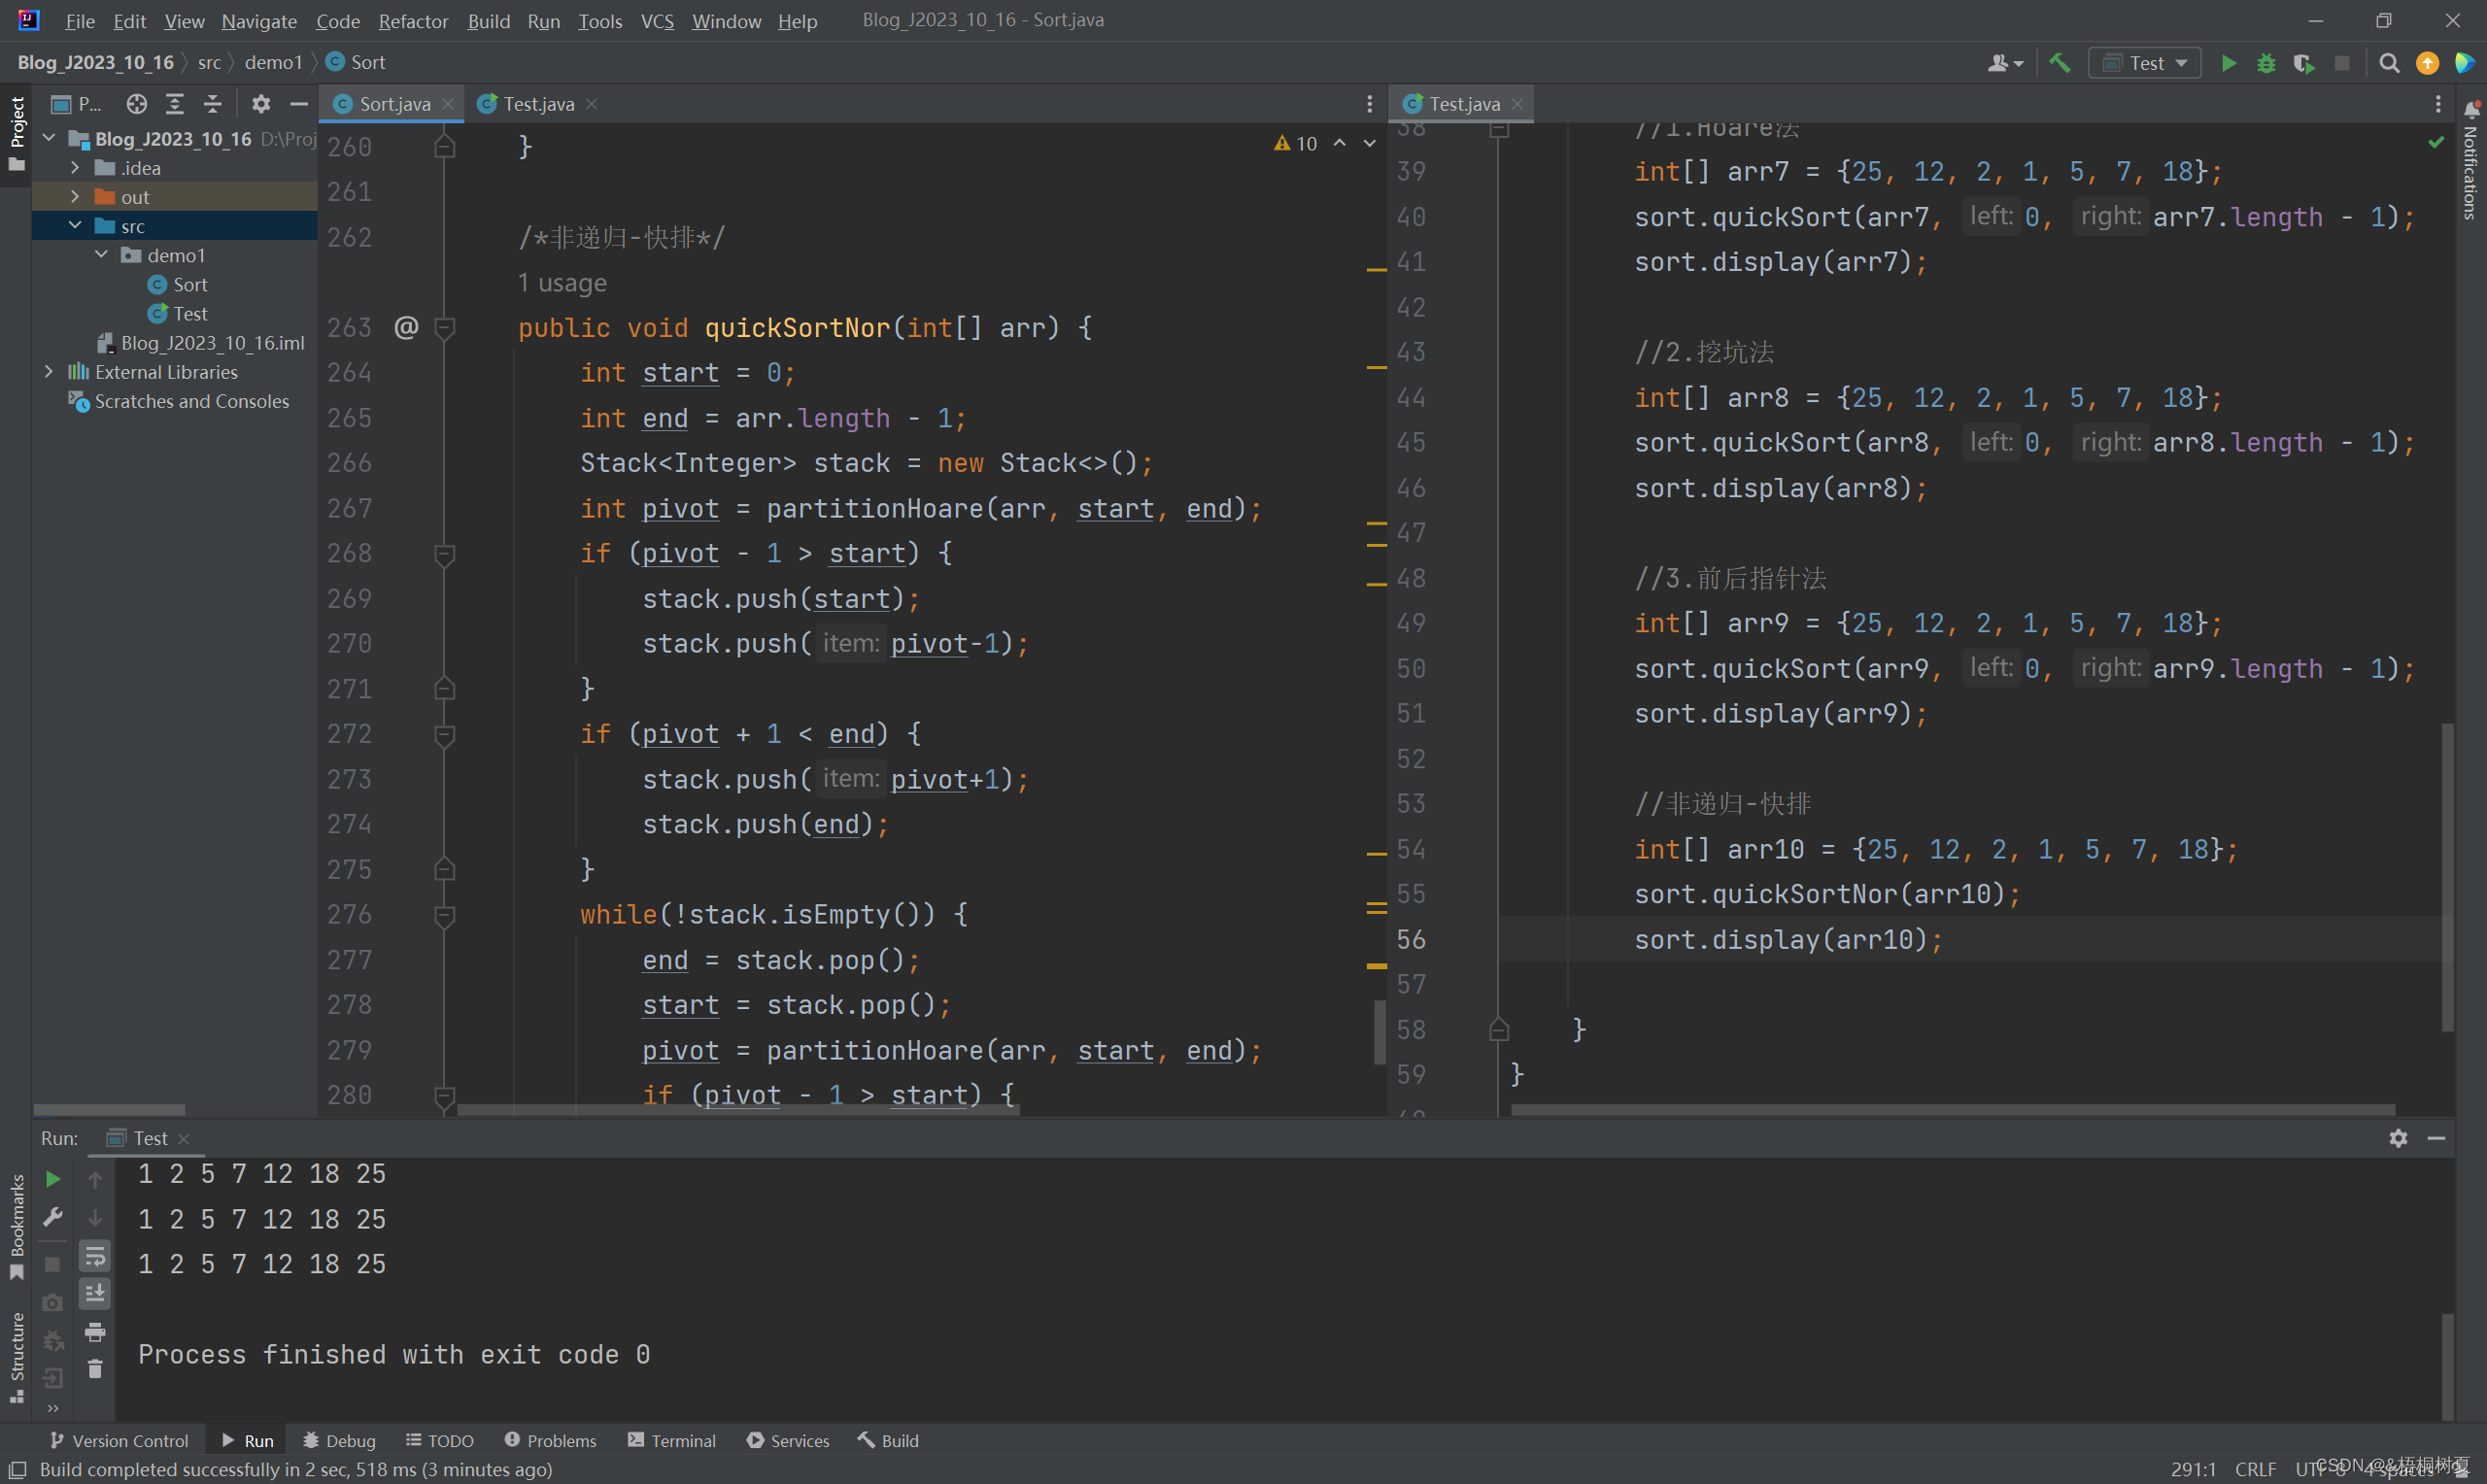Open the Build tool window
This screenshot has height=1484, width=2487.
pos(888,1440)
